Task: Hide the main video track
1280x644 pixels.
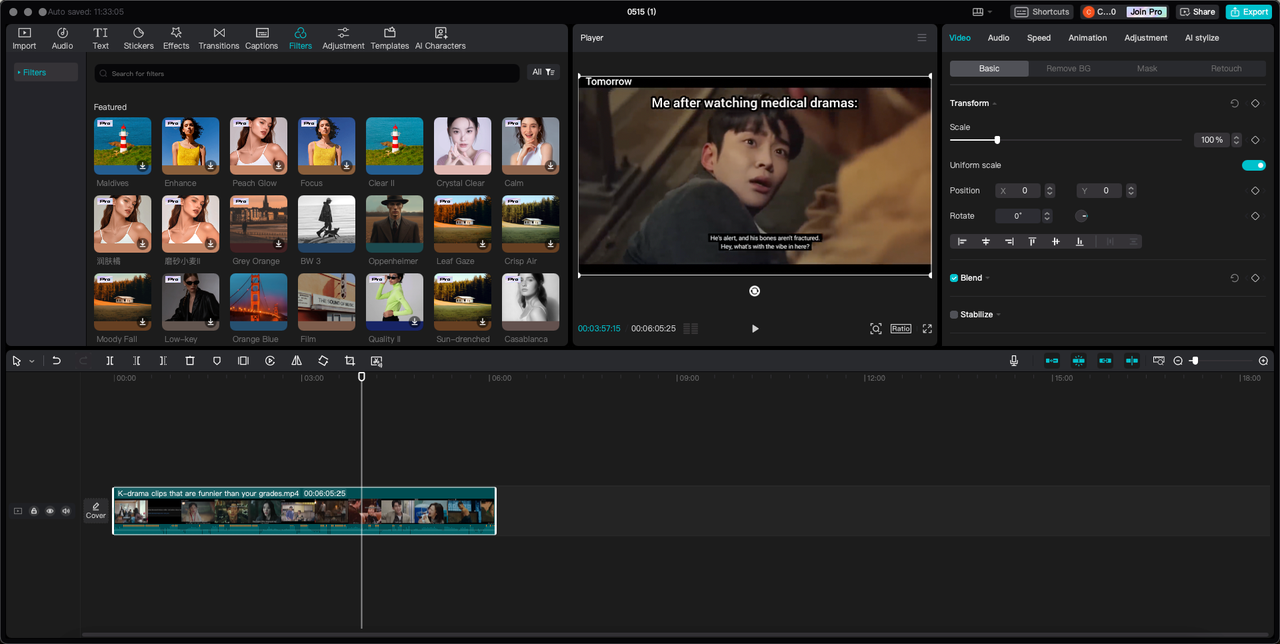Action: (50, 511)
